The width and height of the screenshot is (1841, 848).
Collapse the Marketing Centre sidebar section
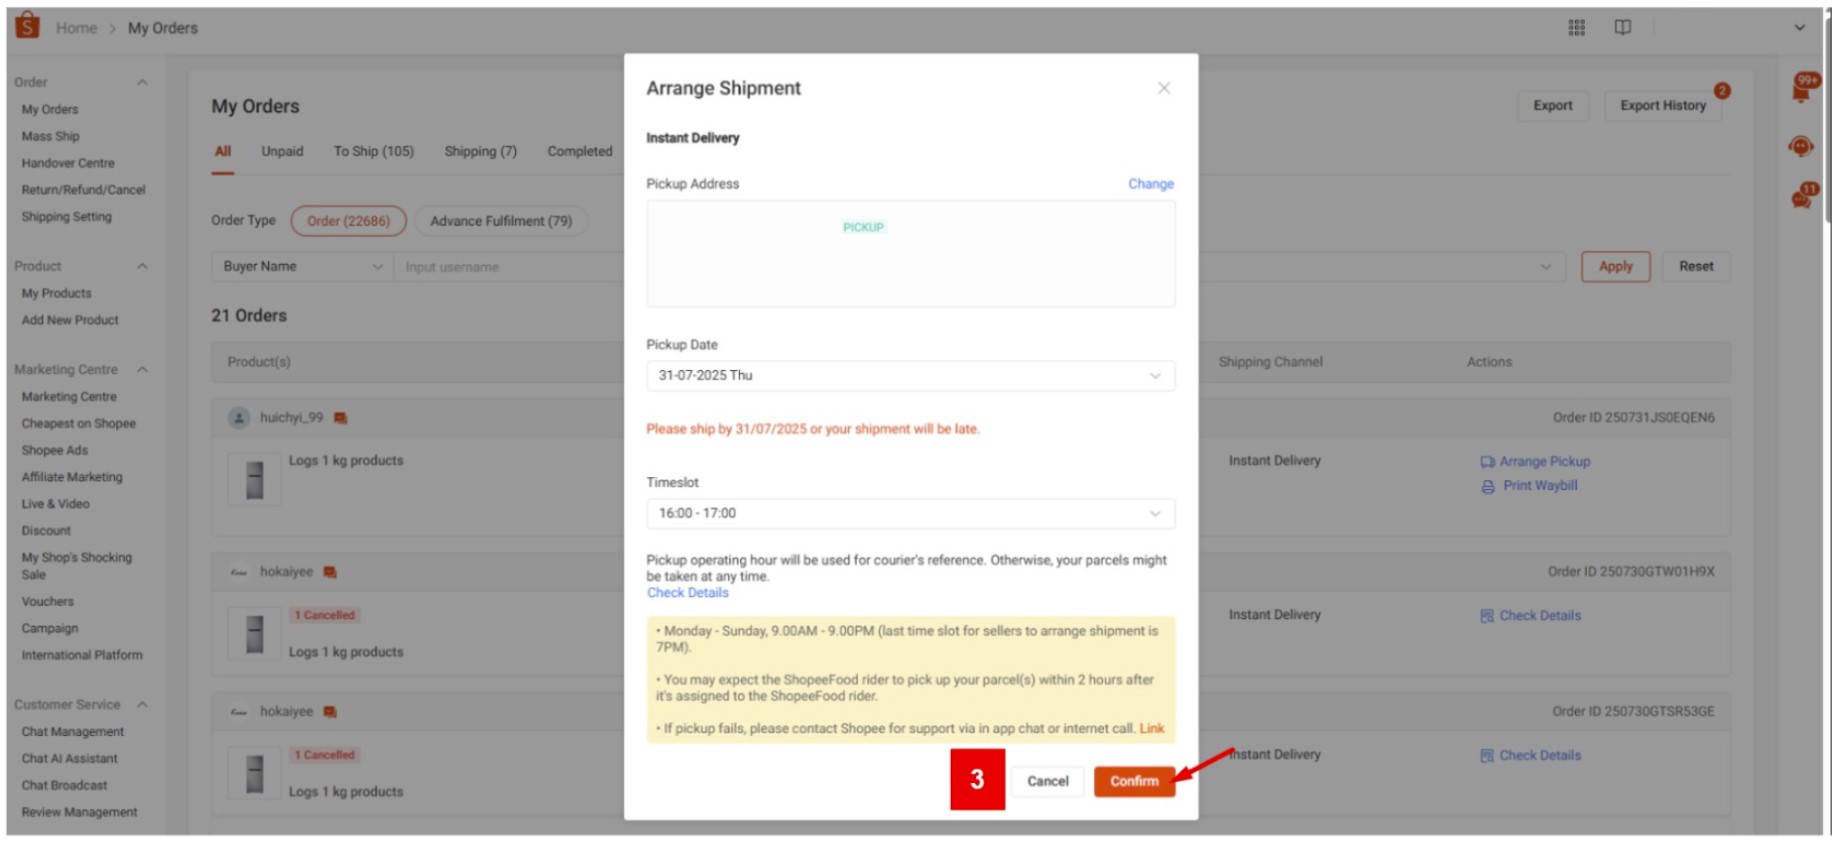142,370
